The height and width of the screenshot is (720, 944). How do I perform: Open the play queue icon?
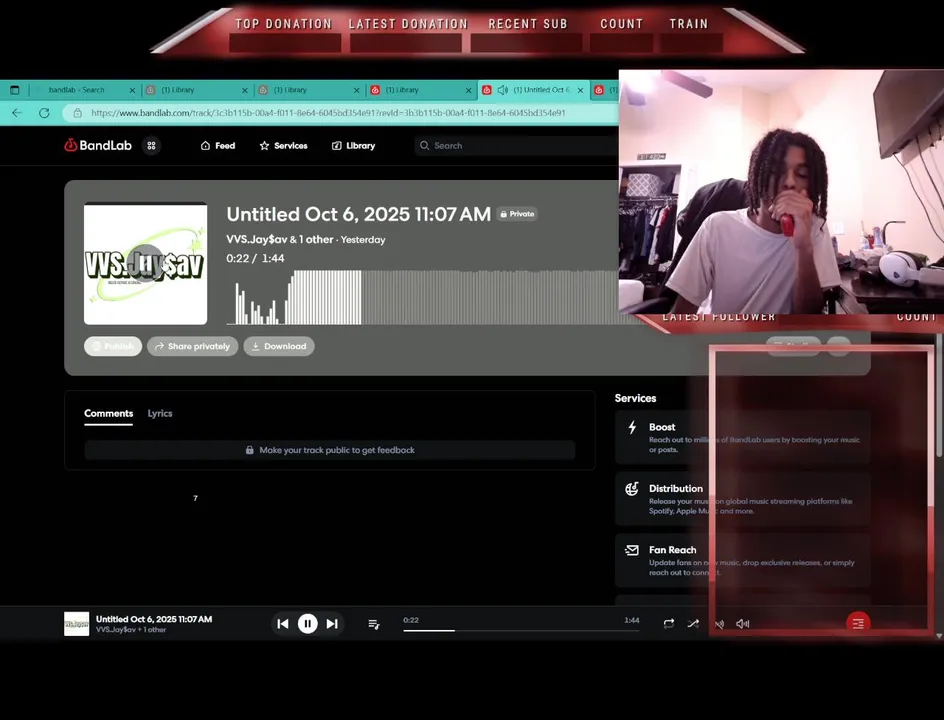(373, 624)
